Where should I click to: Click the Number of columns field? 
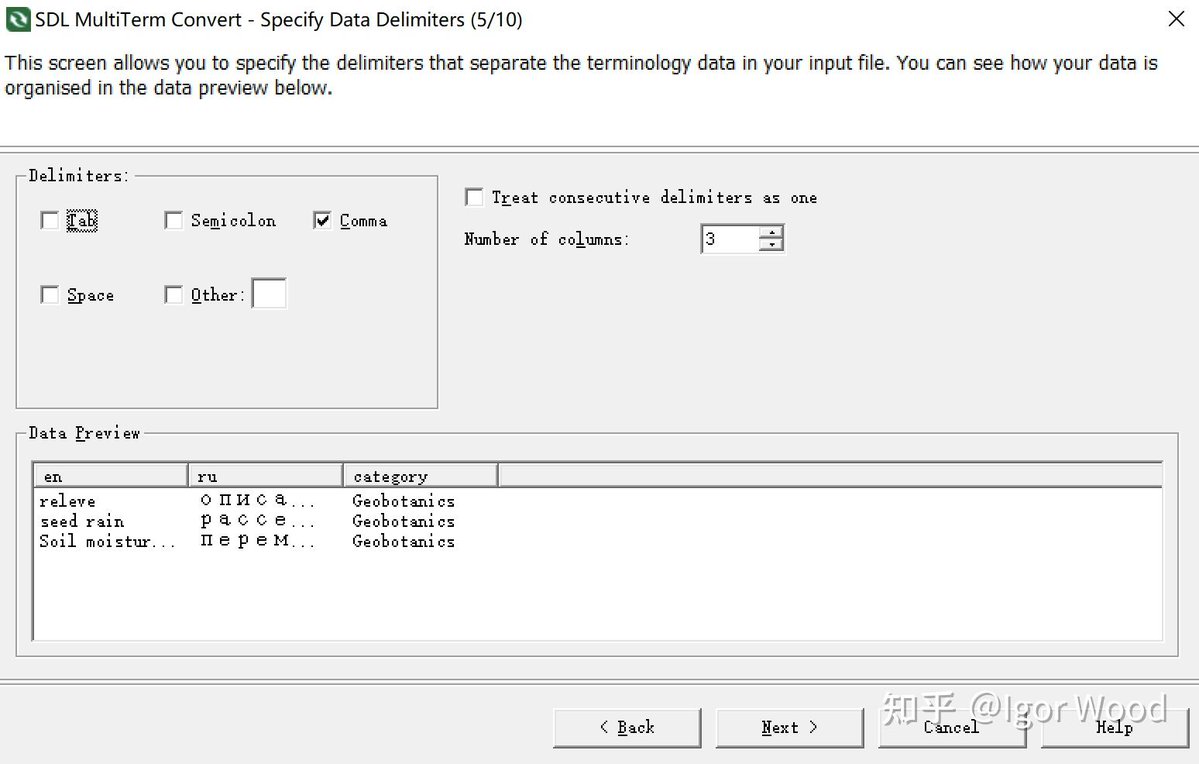pyautogui.click(x=729, y=239)
